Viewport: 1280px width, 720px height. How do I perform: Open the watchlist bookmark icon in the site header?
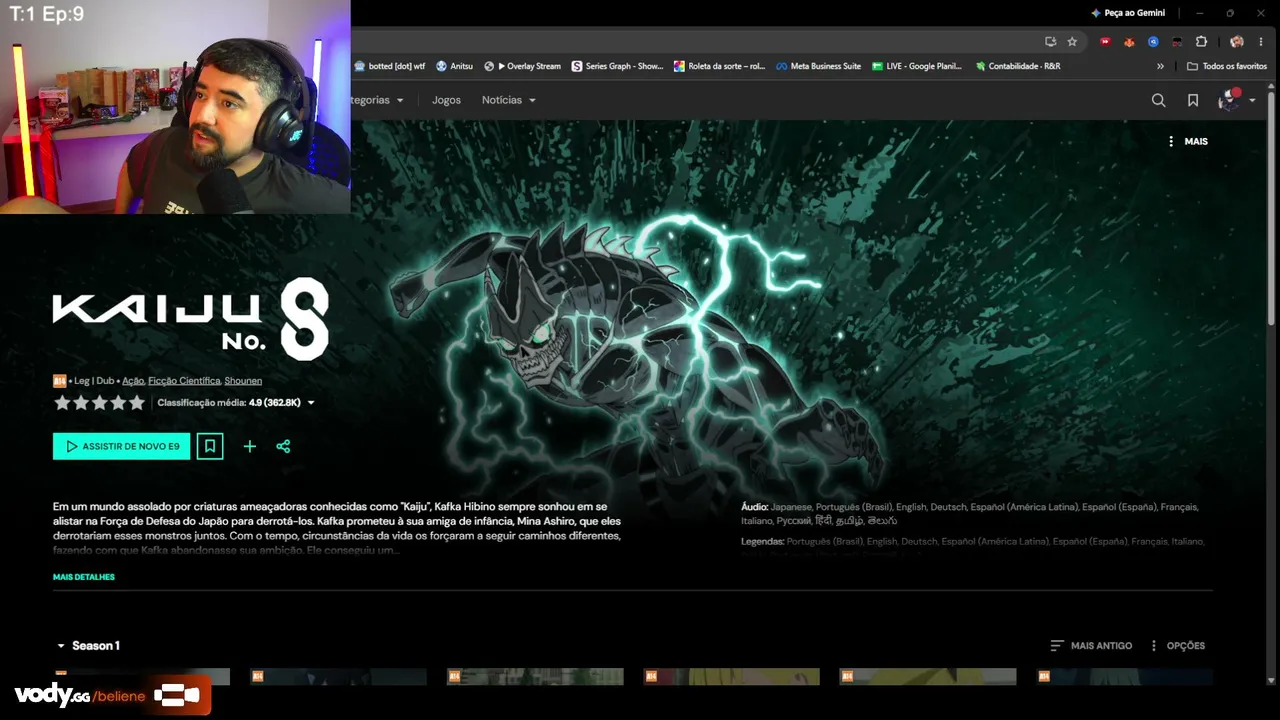pyautogui.click(x=1193, y=100)
